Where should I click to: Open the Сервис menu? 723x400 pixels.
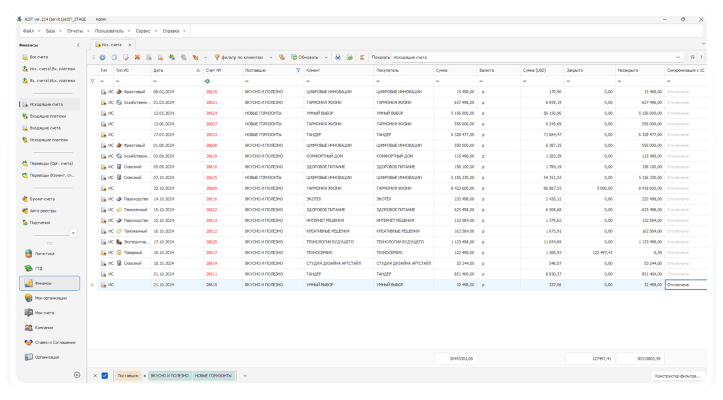[x=146, y=31]
